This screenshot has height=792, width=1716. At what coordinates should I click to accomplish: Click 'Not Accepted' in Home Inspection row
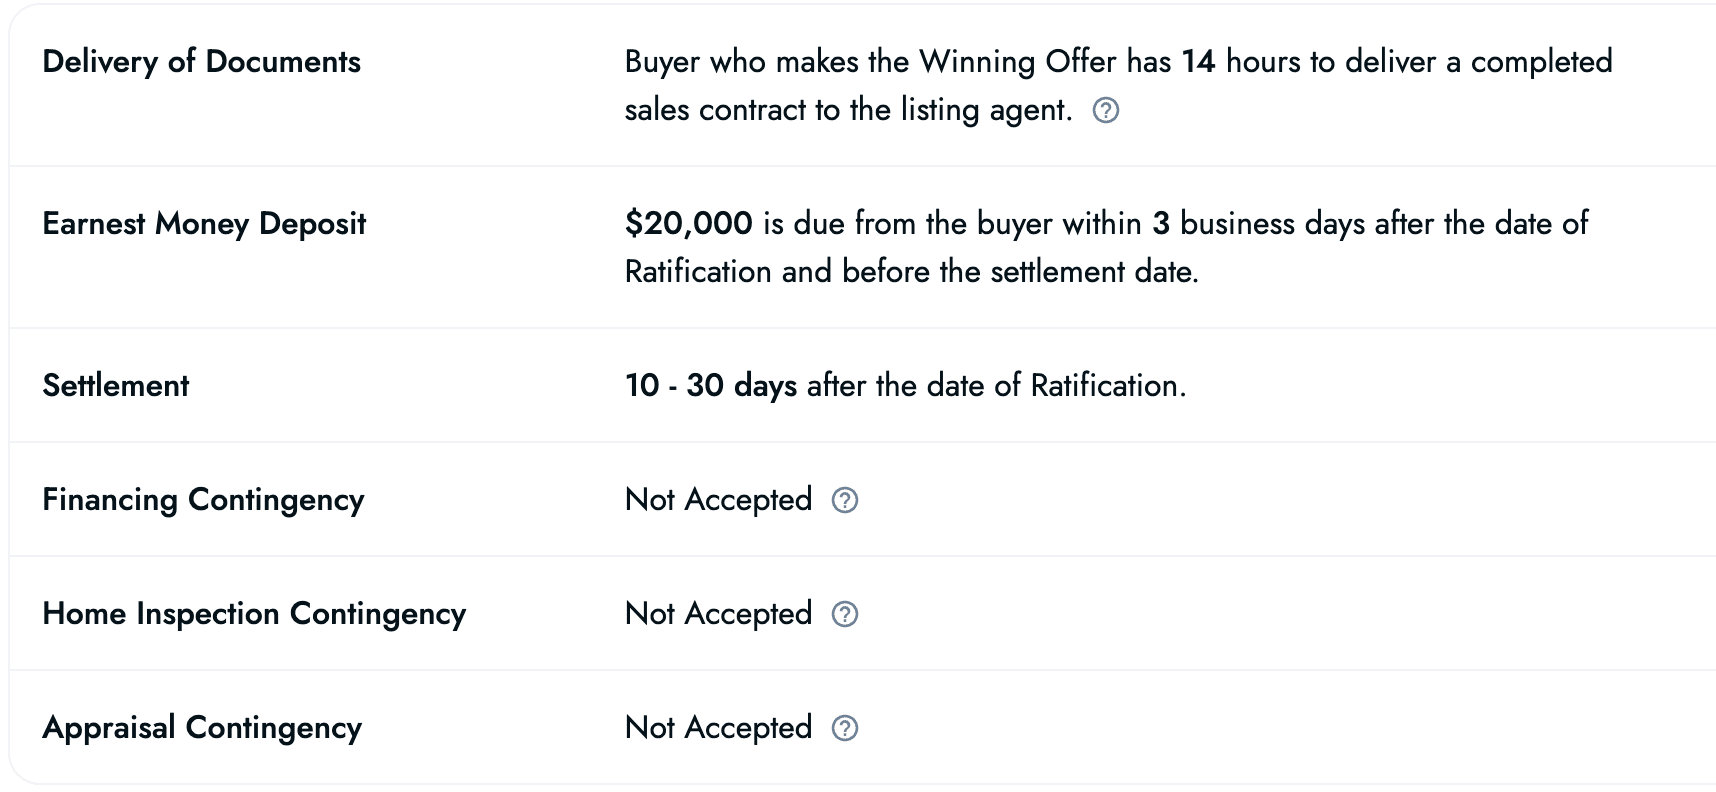point(718,614)
